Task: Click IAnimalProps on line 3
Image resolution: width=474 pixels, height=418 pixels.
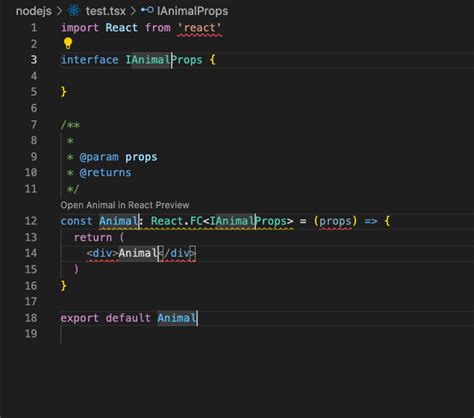Action: click(164, 60)
